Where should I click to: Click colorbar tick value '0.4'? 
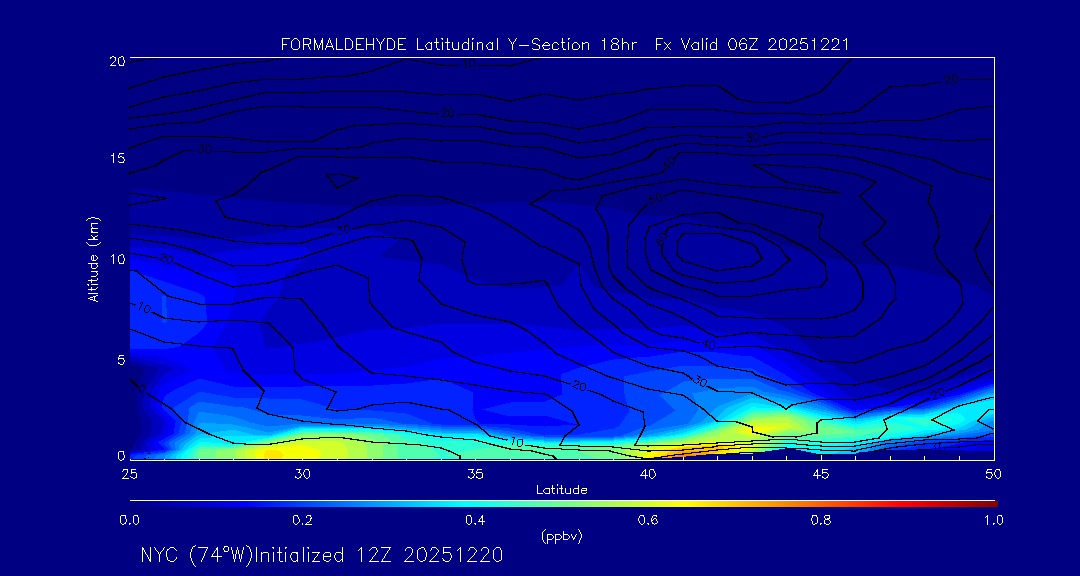475,520
